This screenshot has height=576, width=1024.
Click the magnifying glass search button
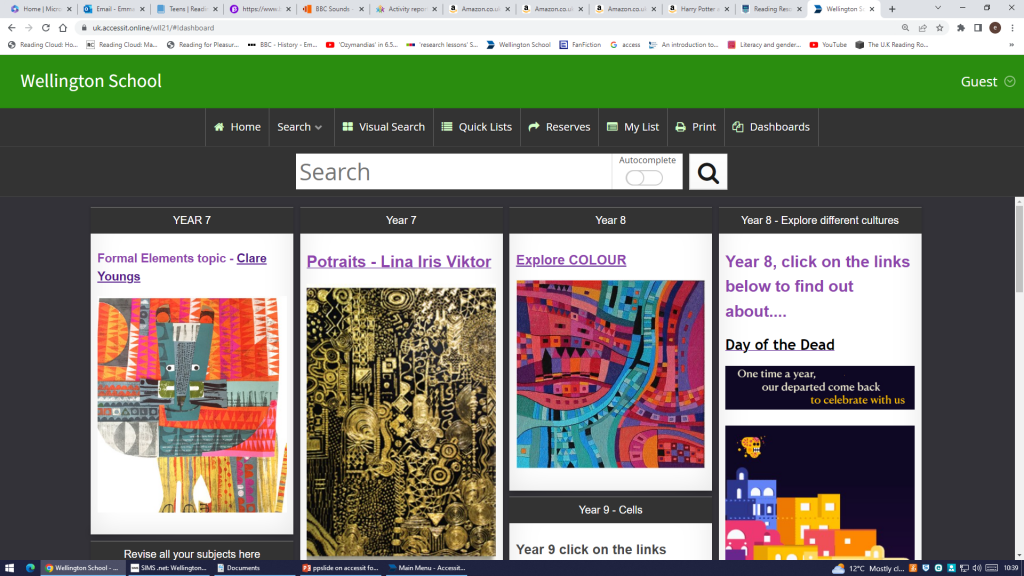pos(708,172)
